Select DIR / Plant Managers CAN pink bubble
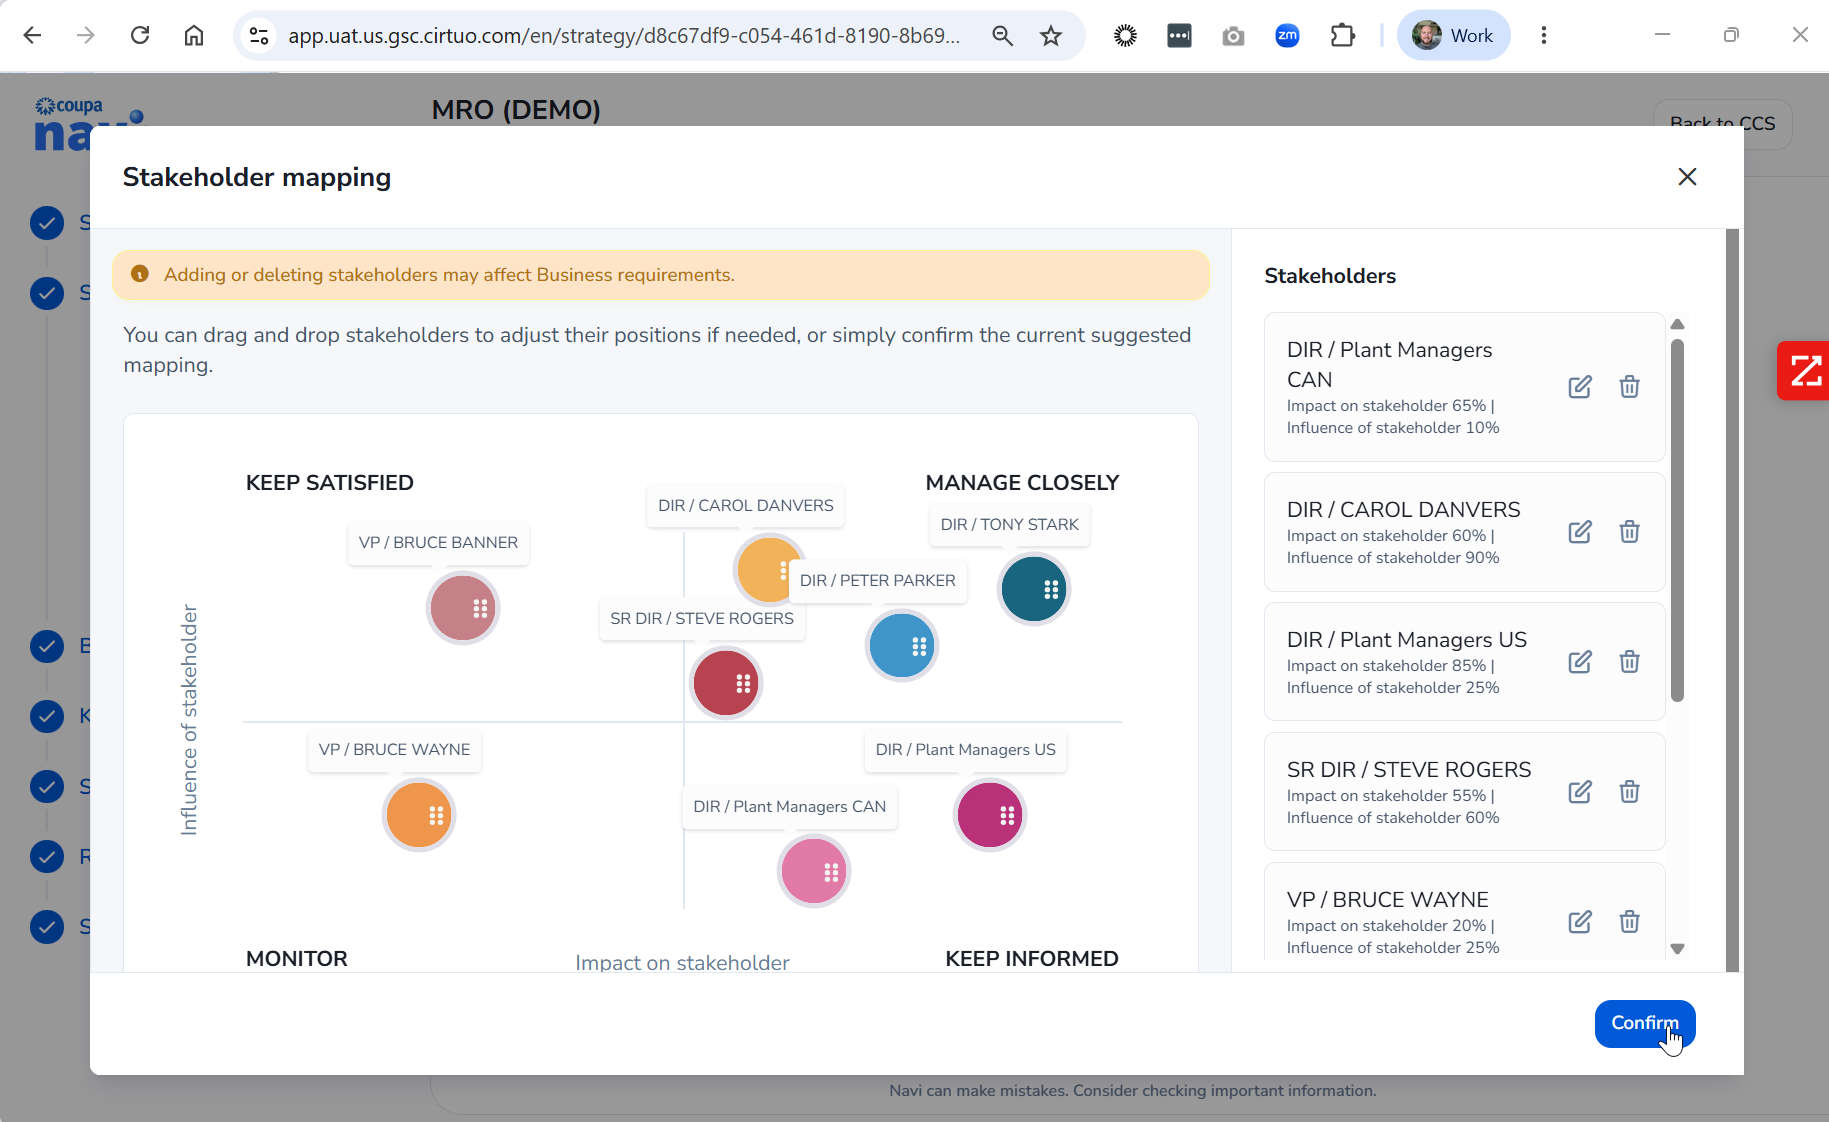The height and width of the screenshot is (1122, 1829). click(814, 872)
